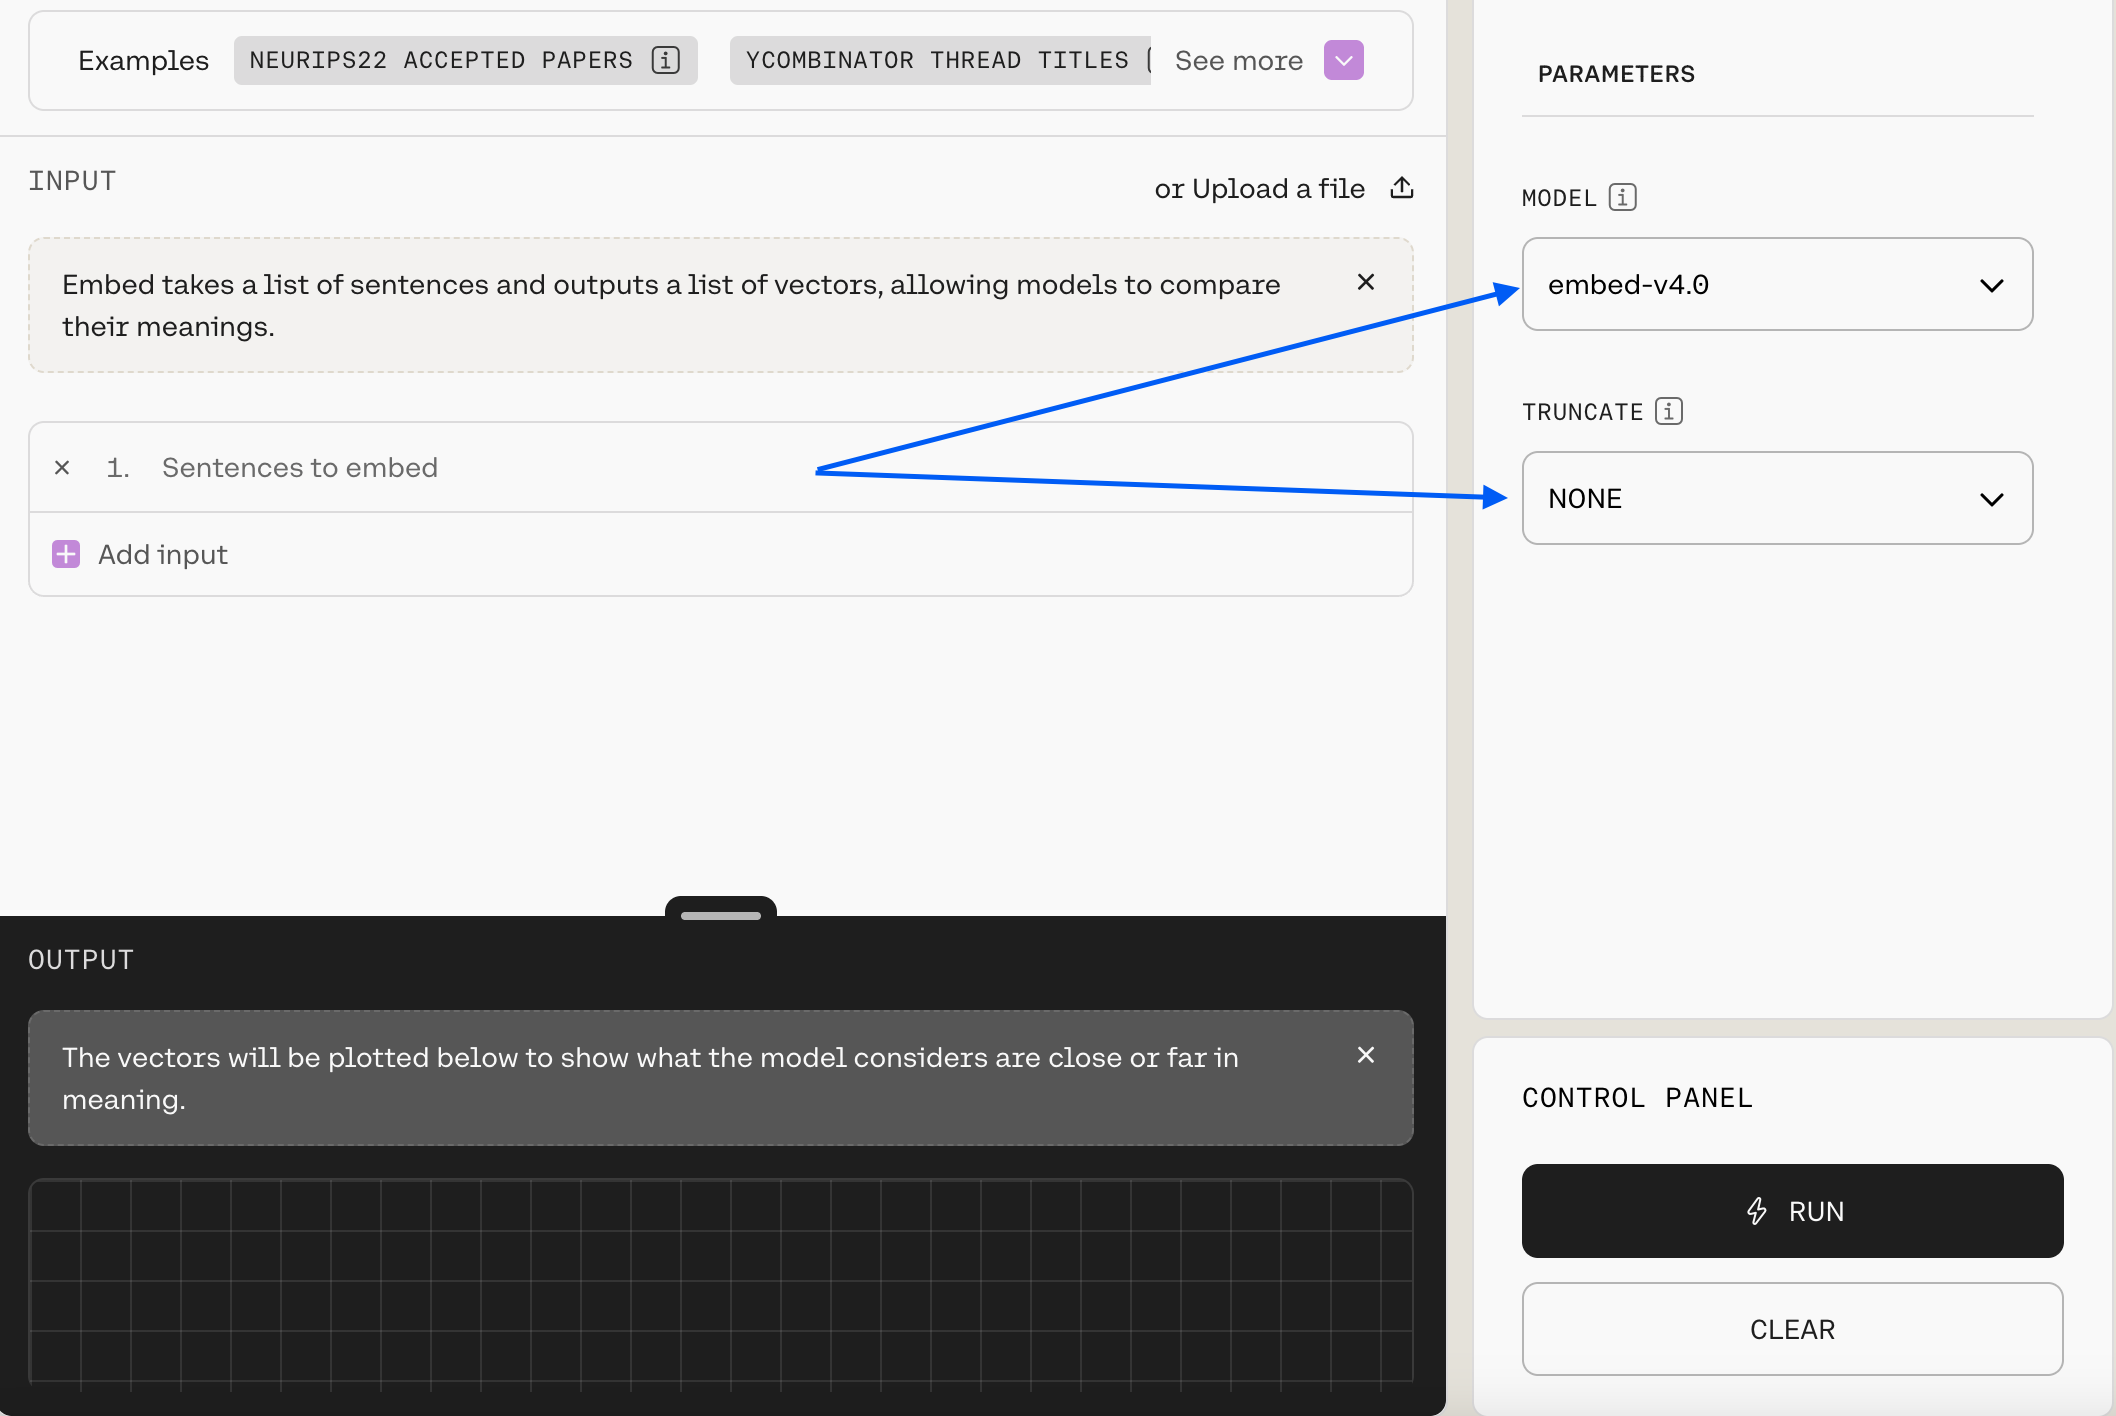Click the purple plus Add input icon
2116x1416 pixels.
click(66, 554)
